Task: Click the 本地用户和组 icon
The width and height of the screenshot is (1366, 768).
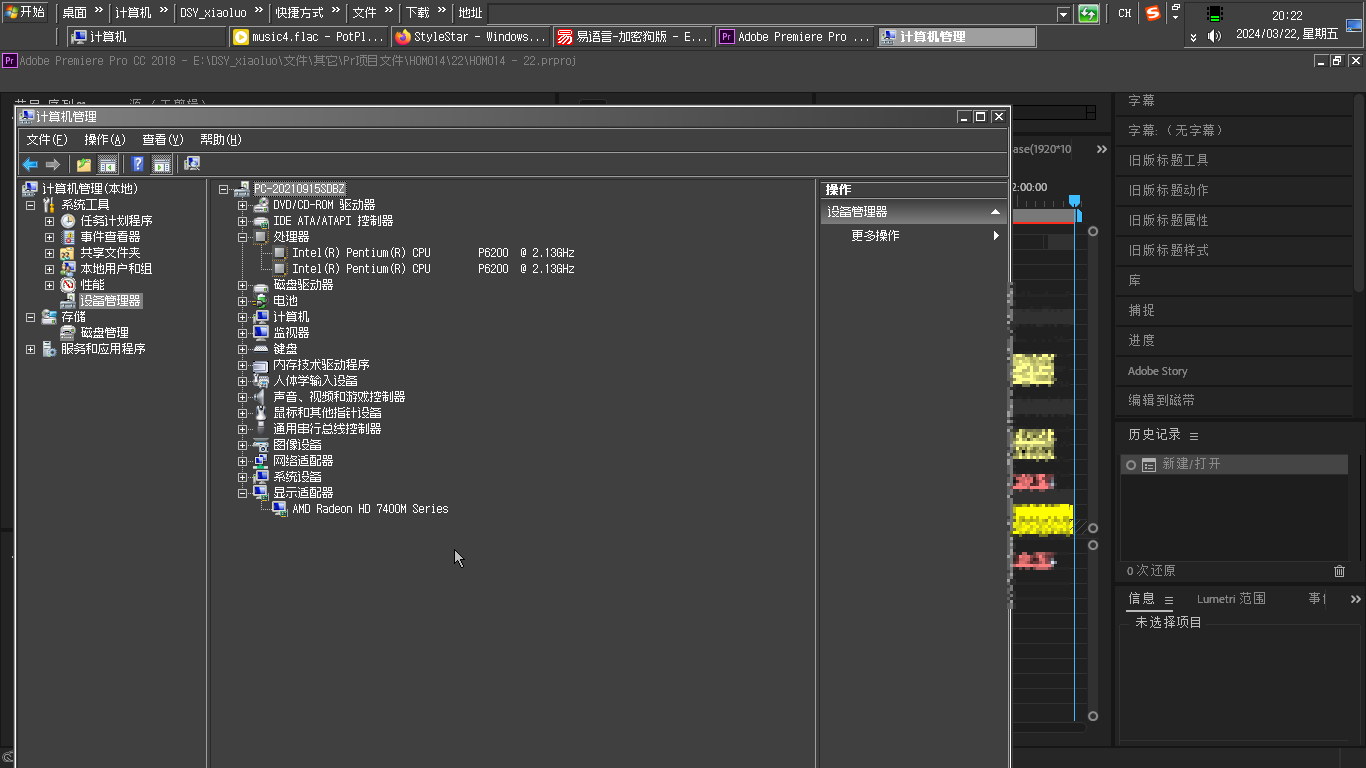Action: [x=68, y=269]
